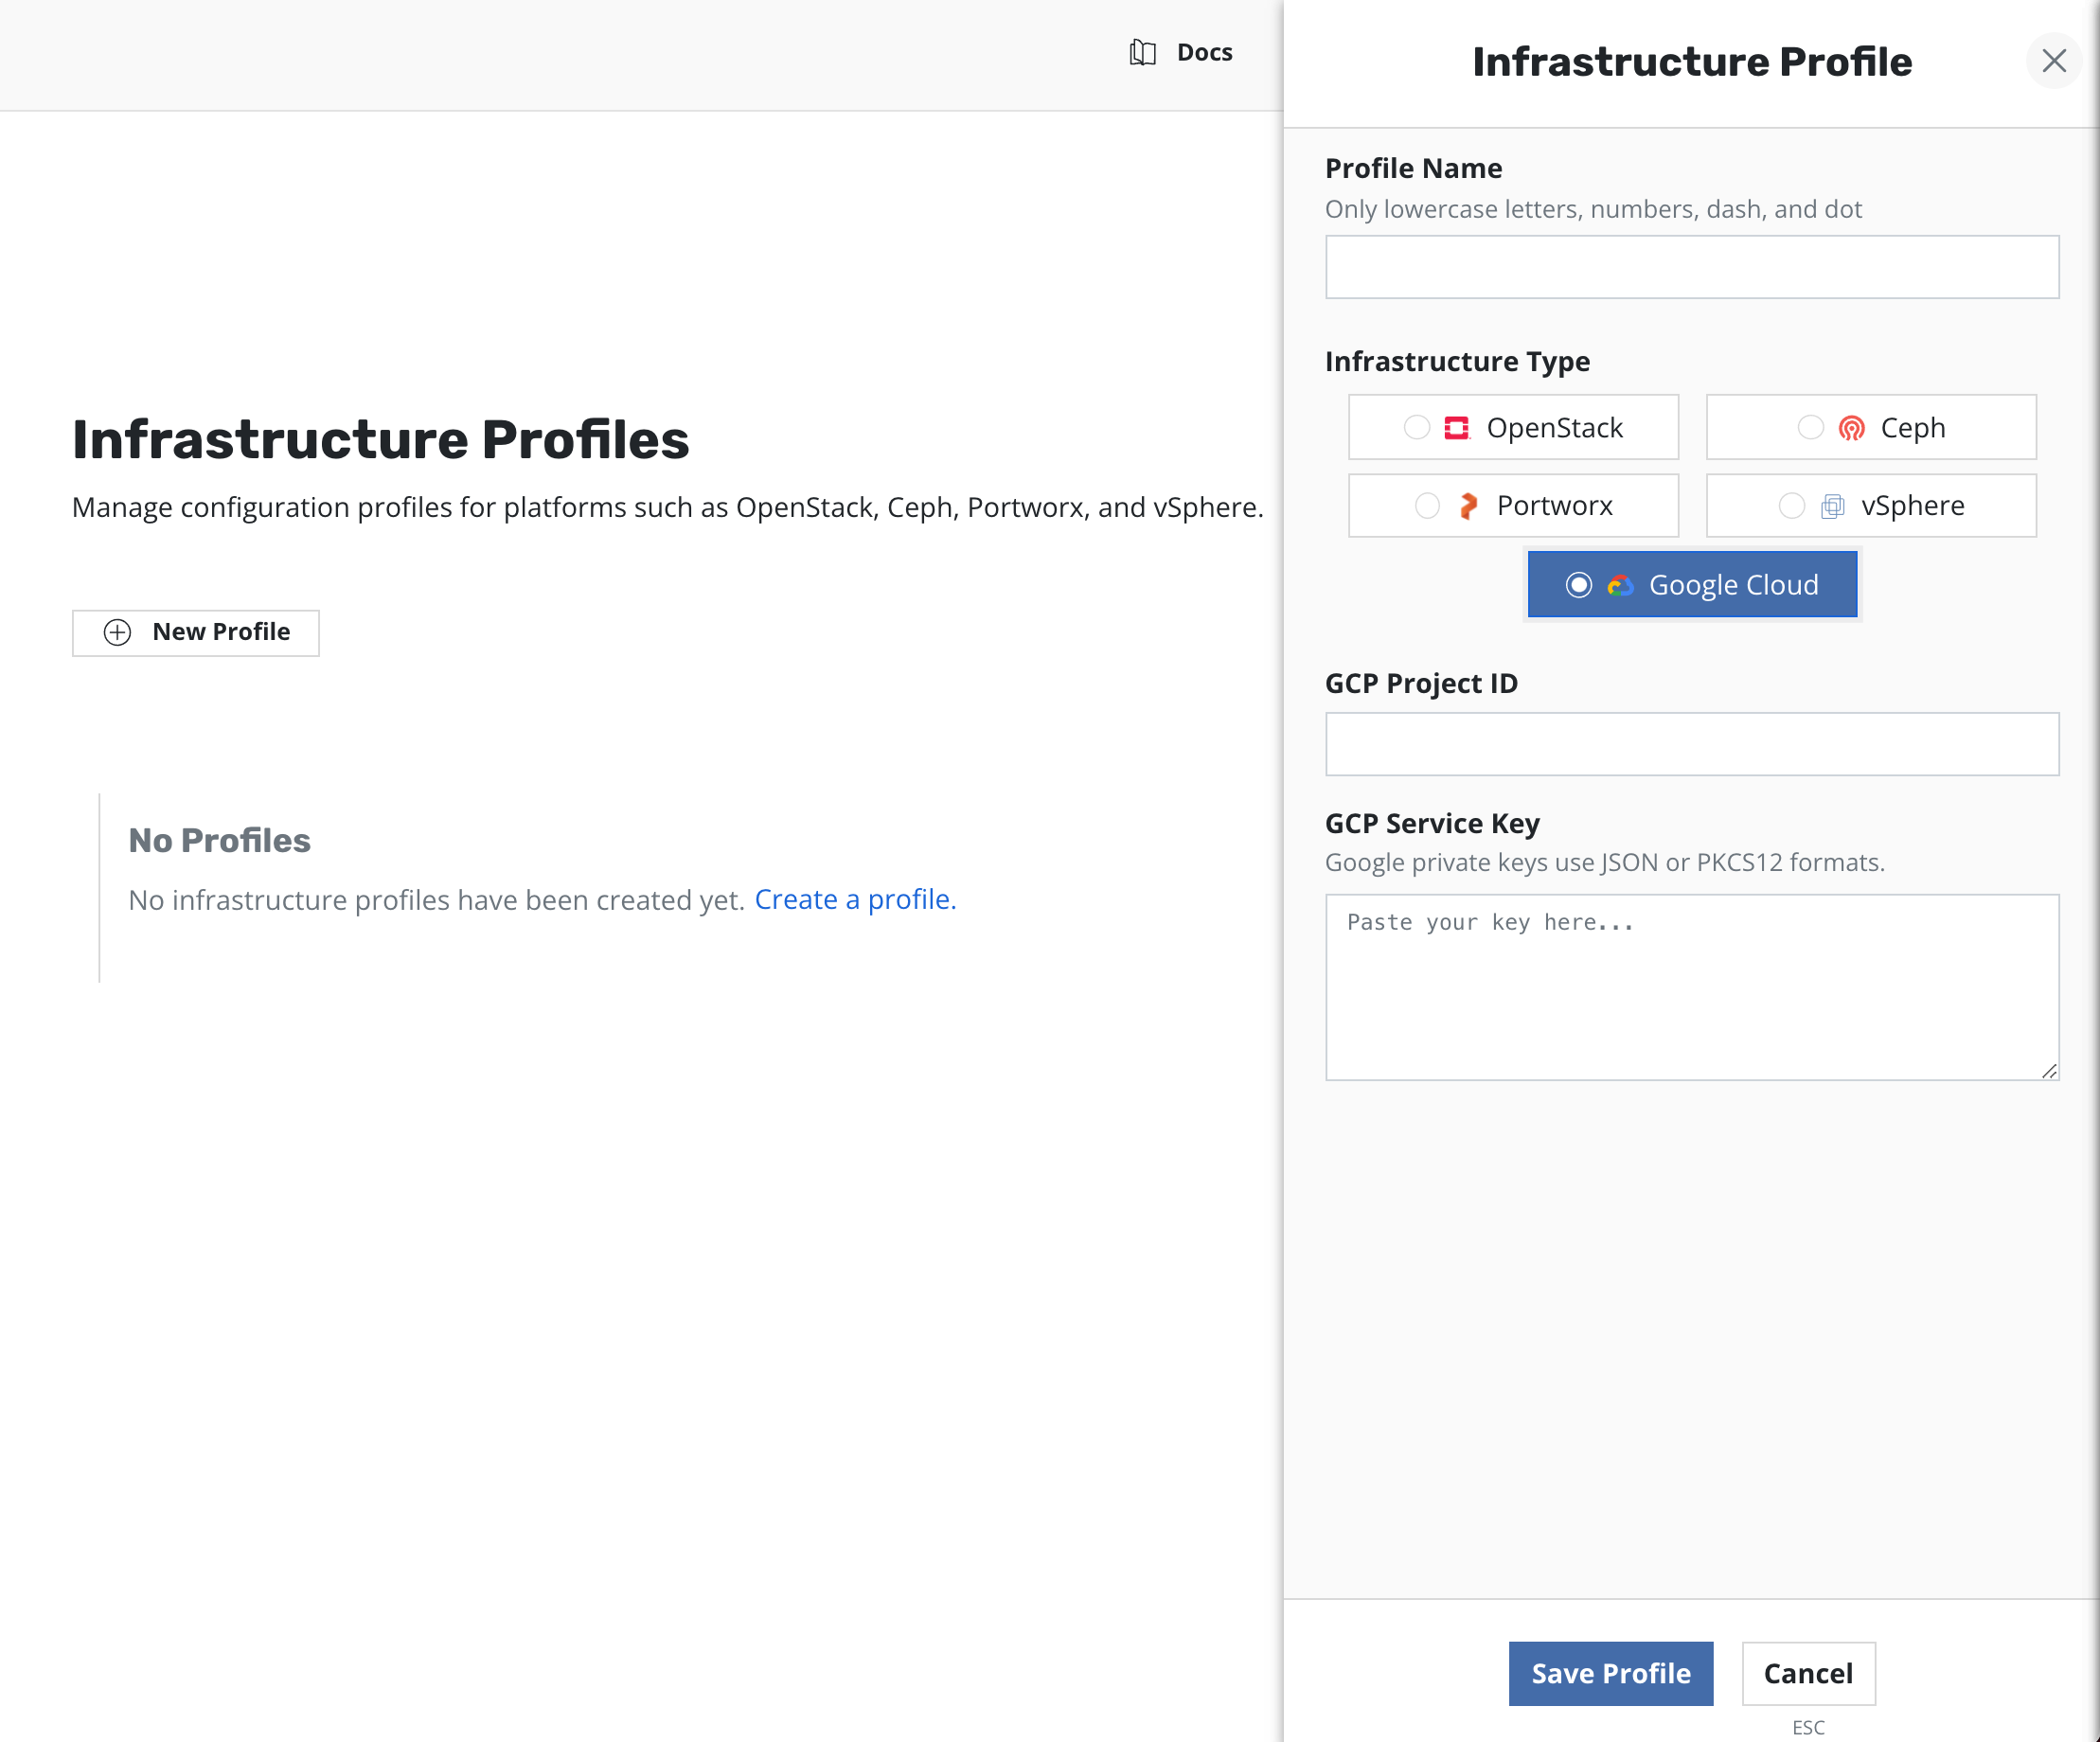The height and width of the screenshot is (1742, 2100).
Task: Click the Google Cloud logo icon
Action: (1619, 585)
